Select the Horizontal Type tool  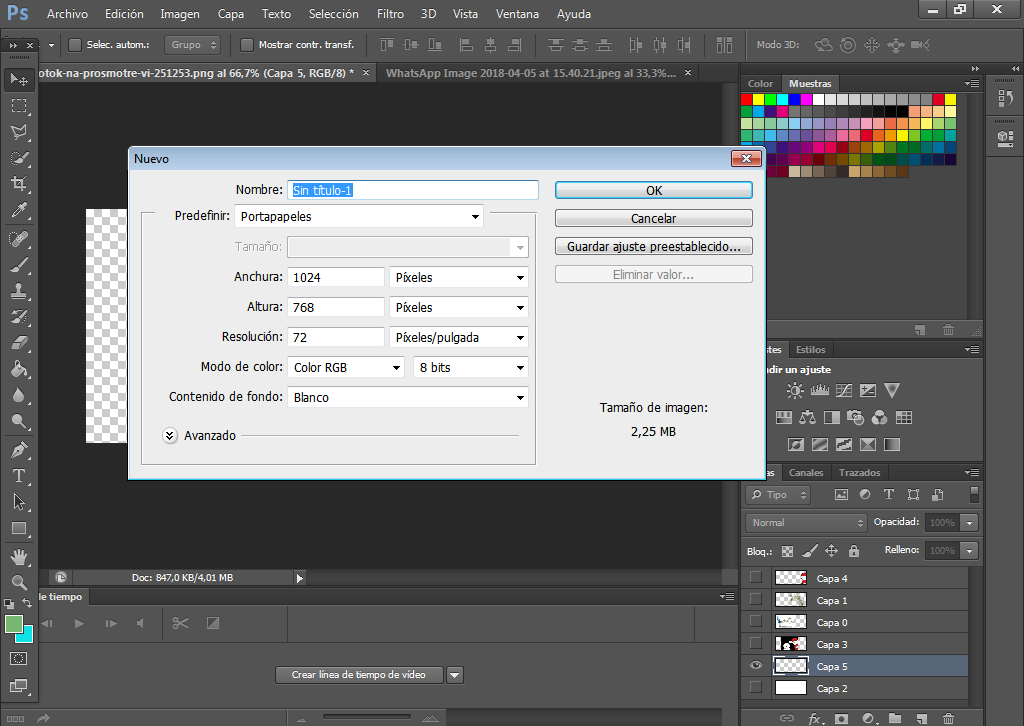click(x=19, y=476)
